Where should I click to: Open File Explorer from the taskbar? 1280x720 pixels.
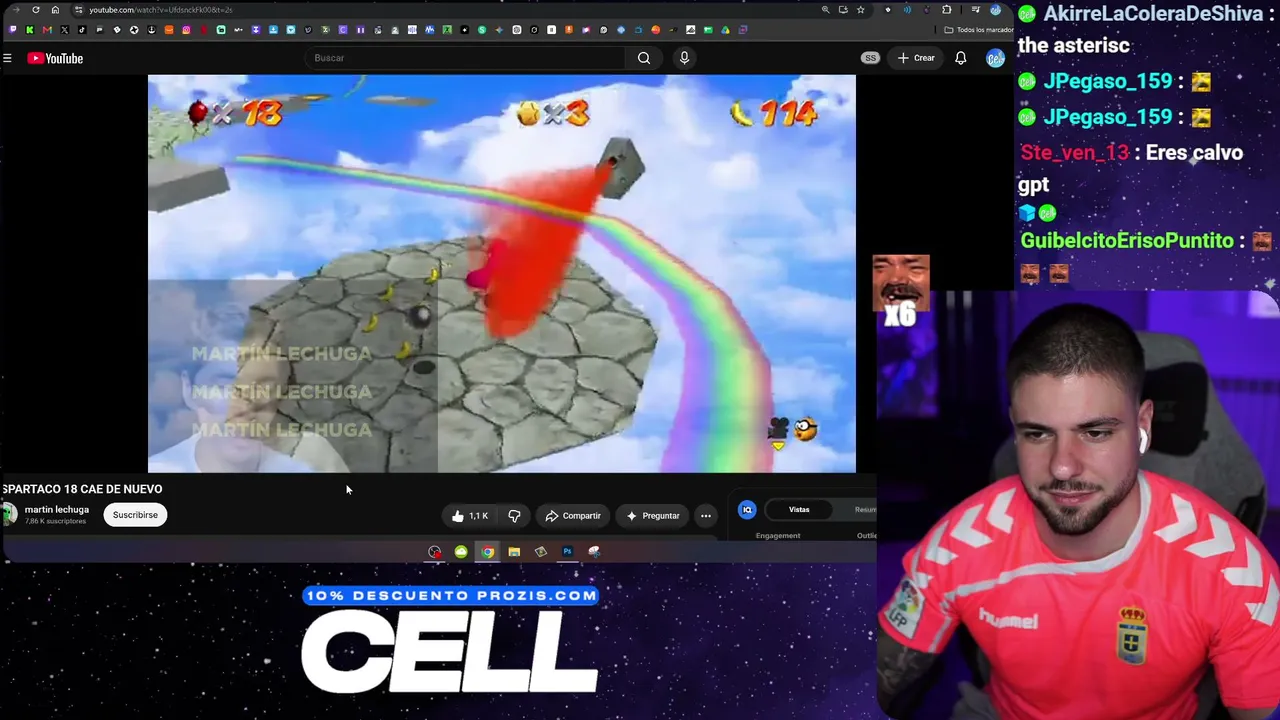(x=514, y=552)
